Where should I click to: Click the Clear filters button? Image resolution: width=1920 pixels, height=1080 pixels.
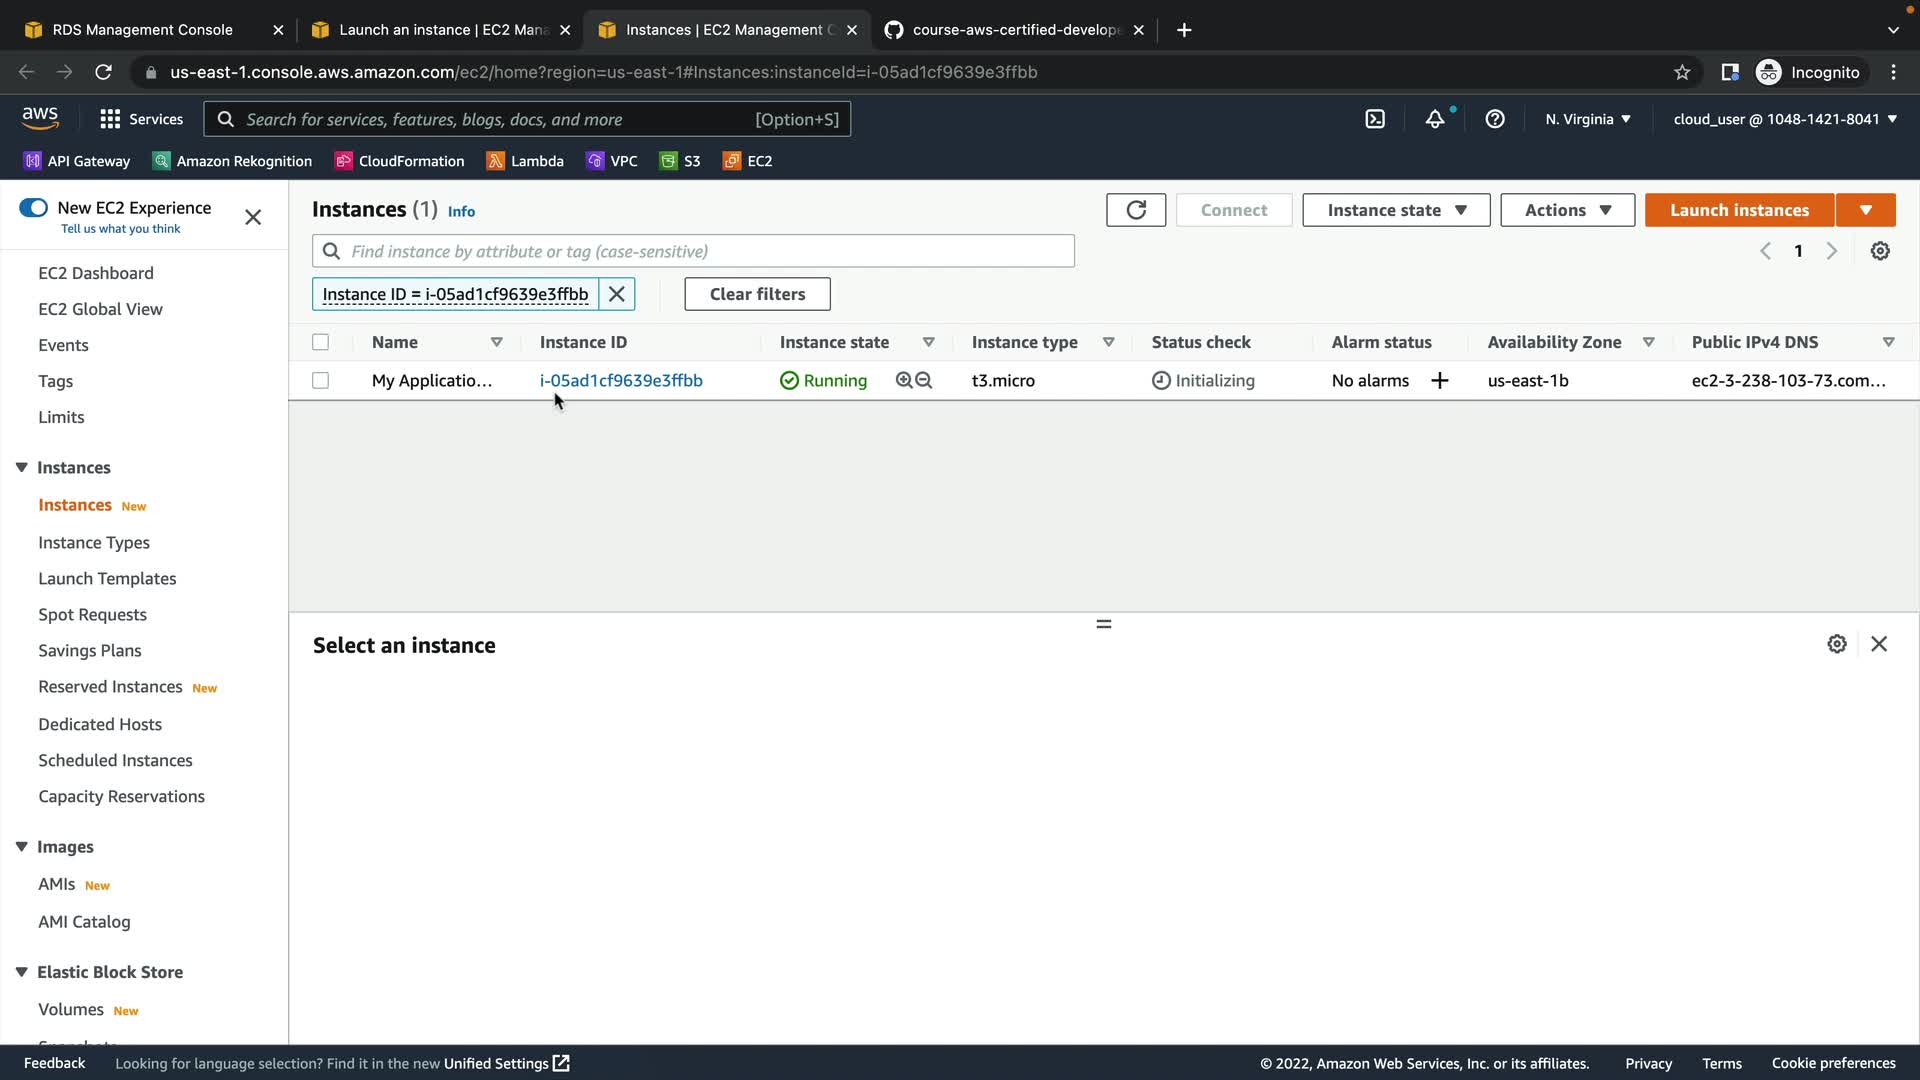click(757, 294)
